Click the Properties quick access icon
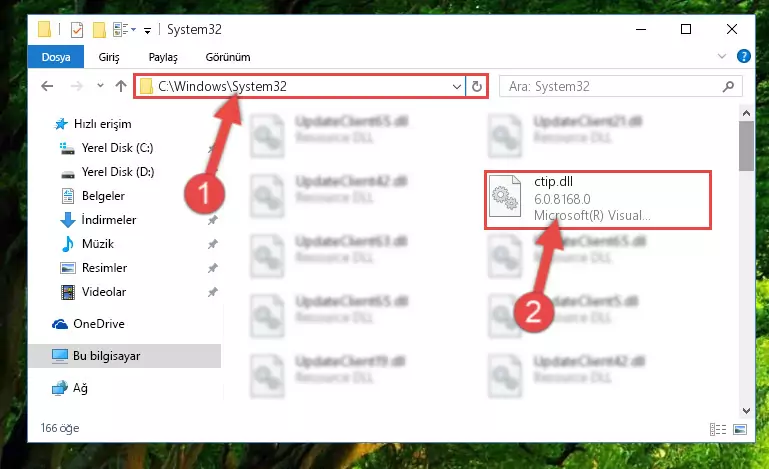 [77, 30]
